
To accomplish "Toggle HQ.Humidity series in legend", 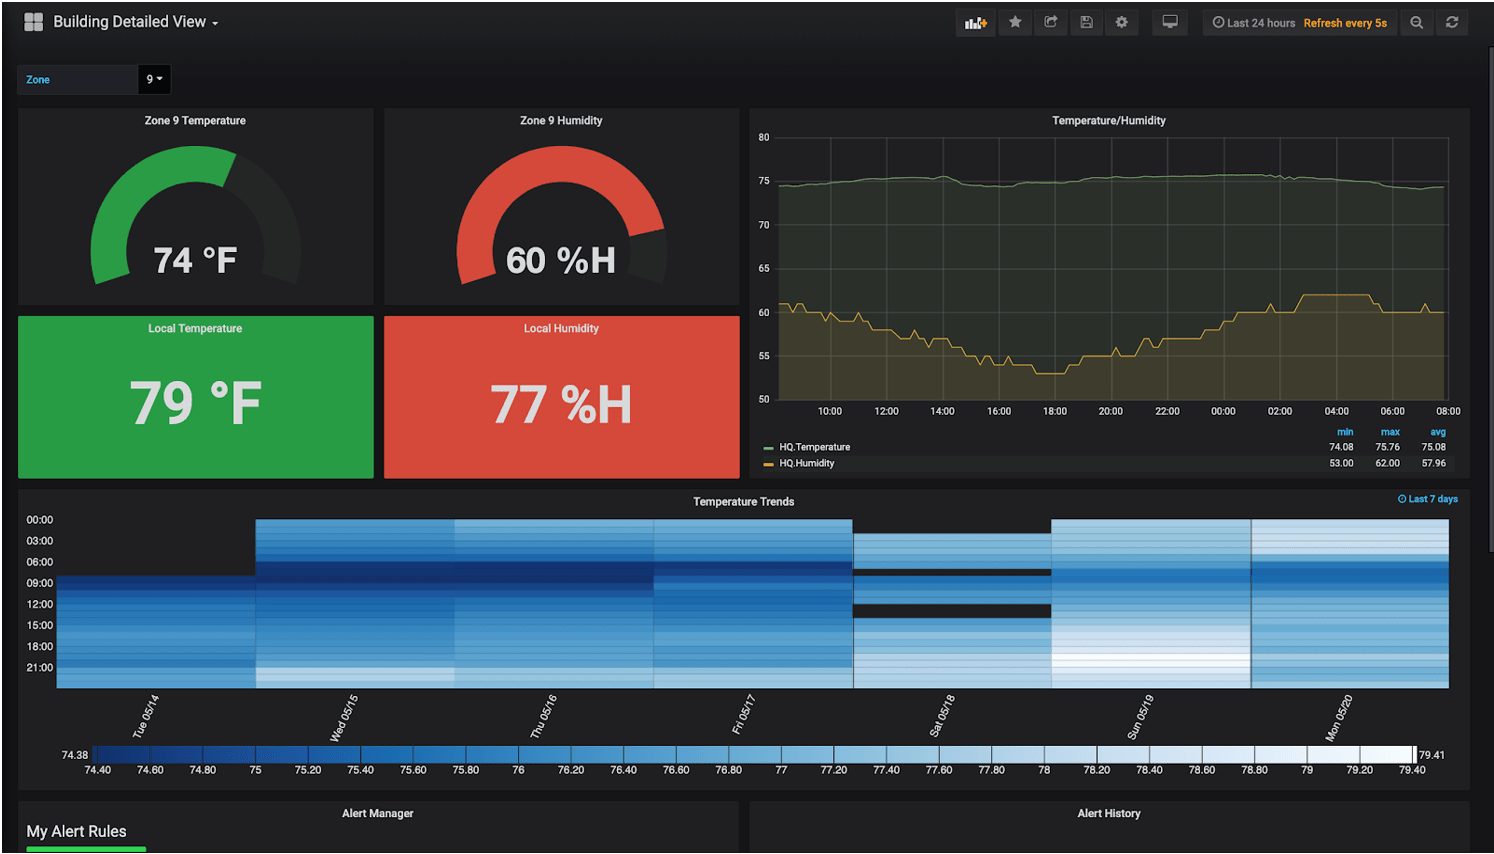I will coord(806,463).
